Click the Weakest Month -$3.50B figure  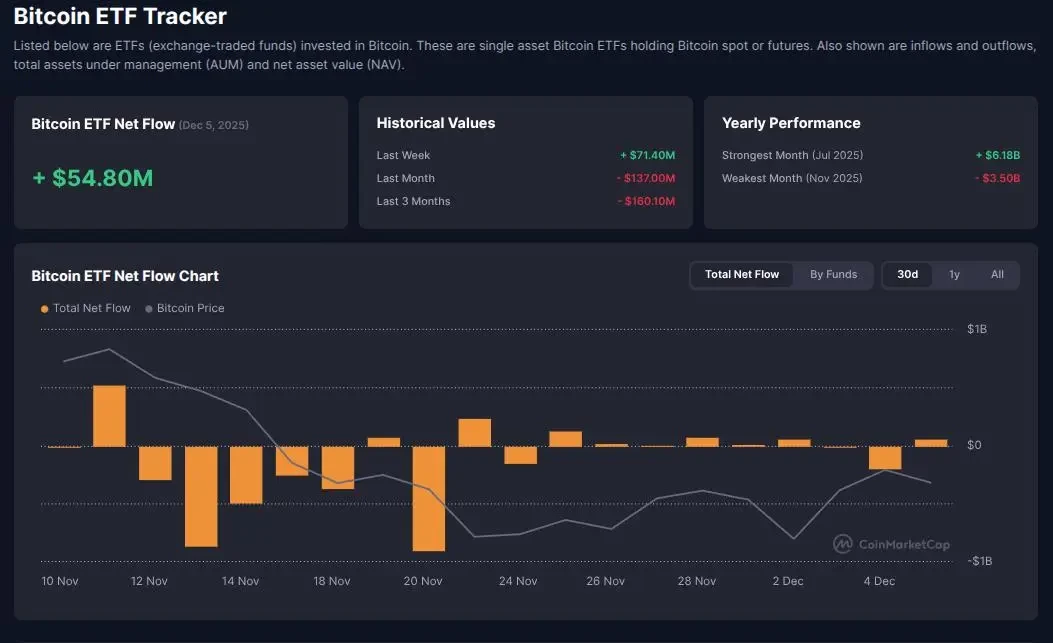click(x=999, y=178)
